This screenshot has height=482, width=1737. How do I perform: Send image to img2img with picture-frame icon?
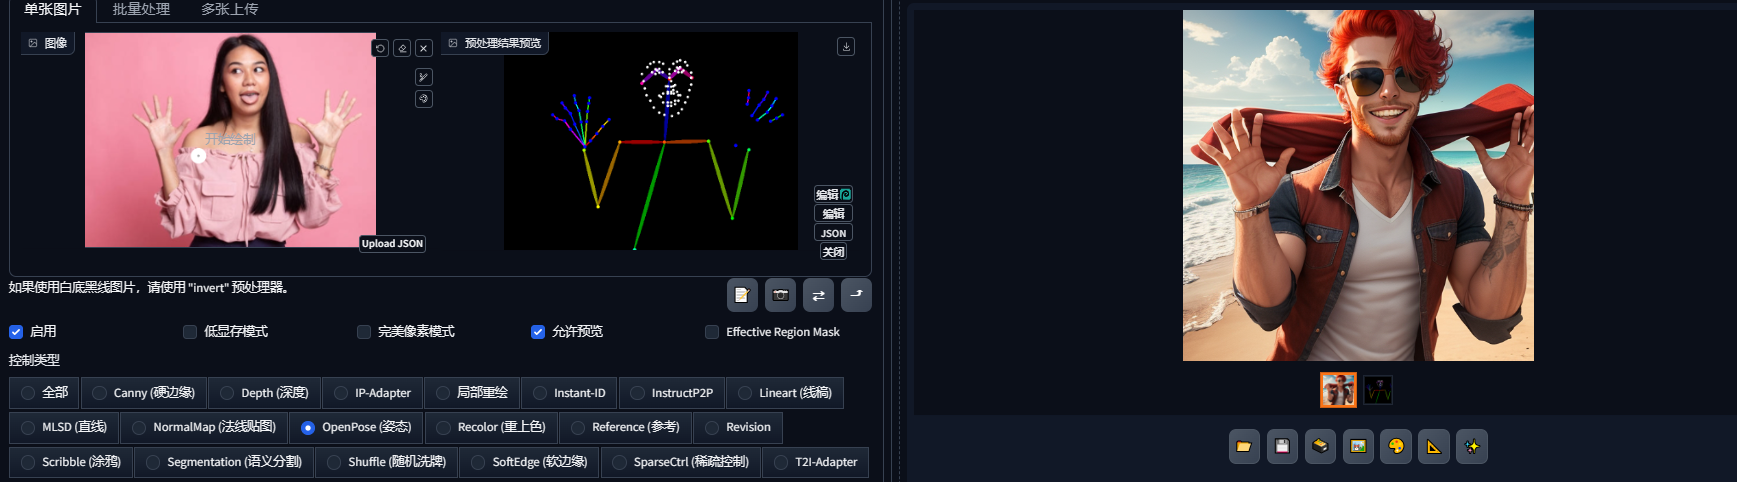point(1358,447)
